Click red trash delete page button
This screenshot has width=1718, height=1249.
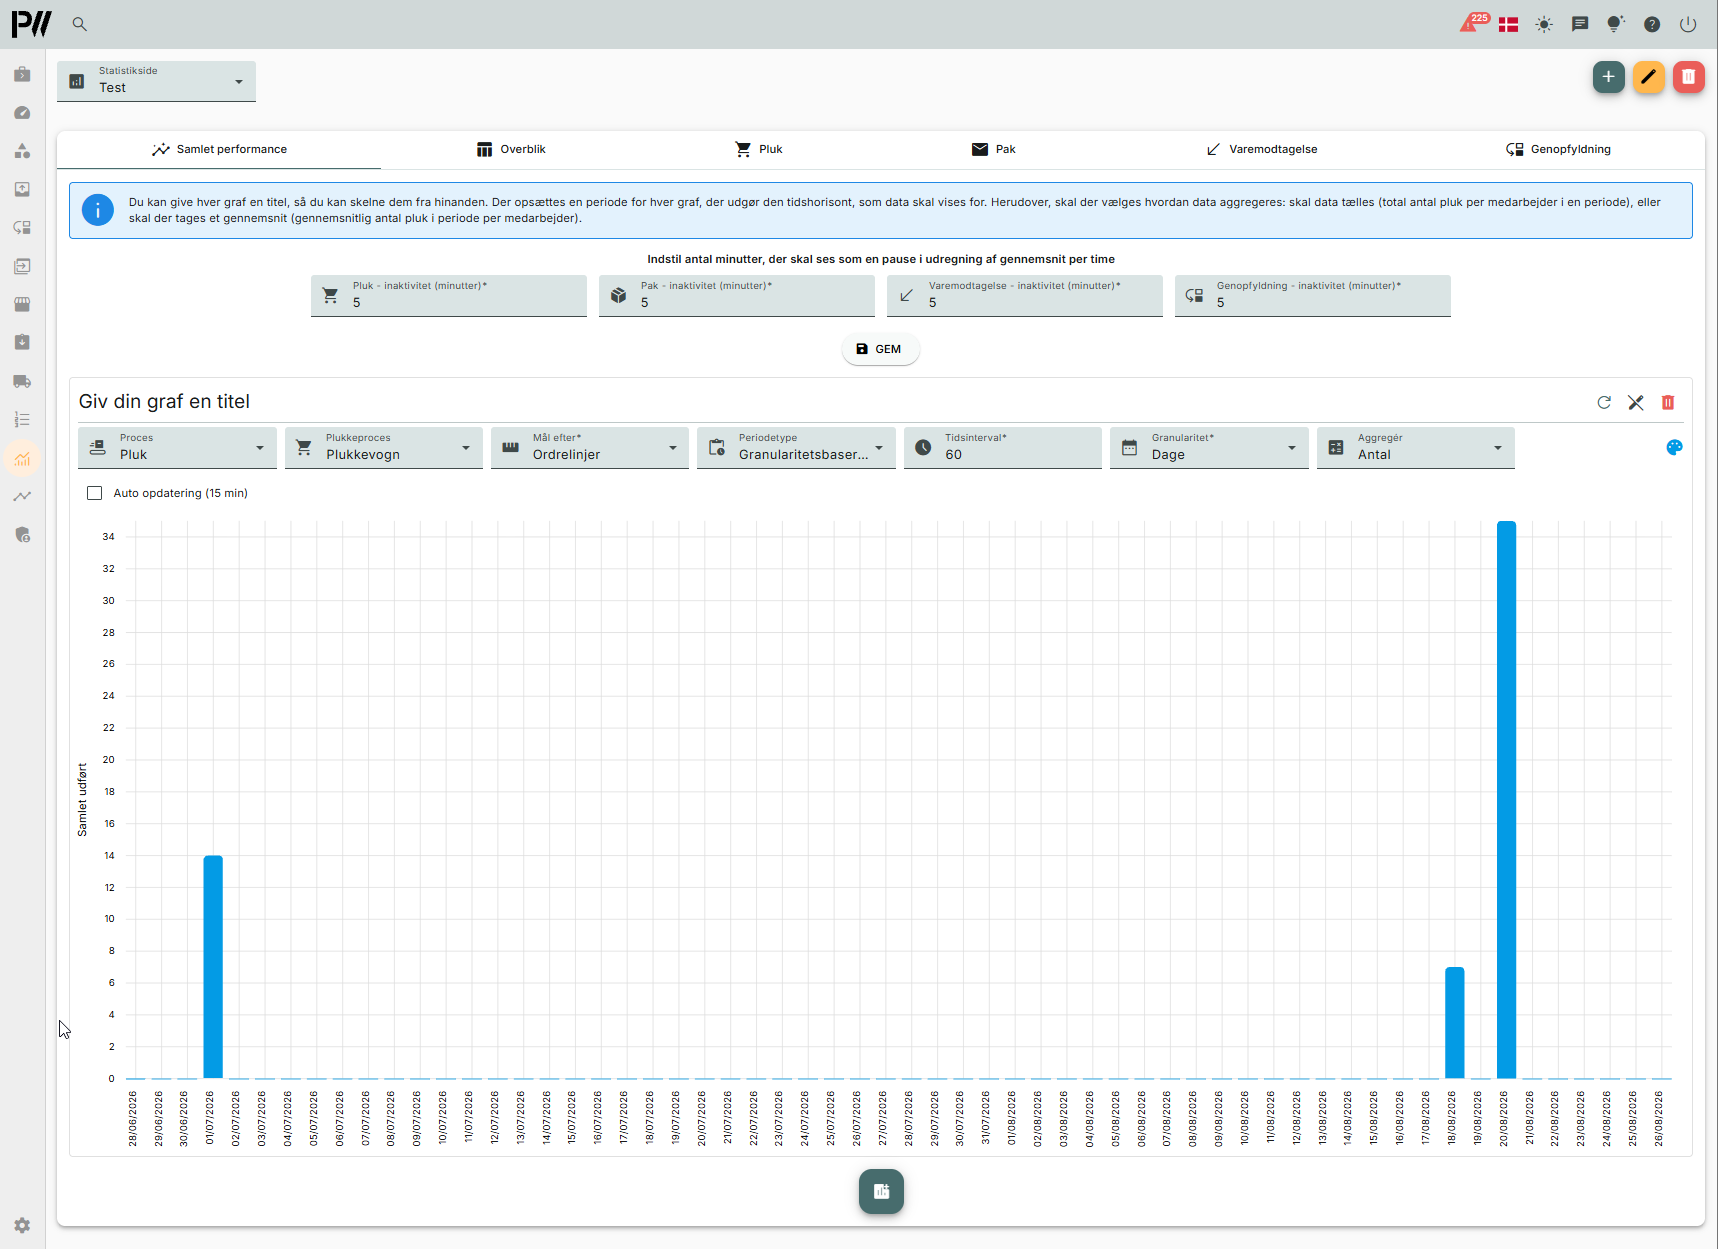[1688, 77]
